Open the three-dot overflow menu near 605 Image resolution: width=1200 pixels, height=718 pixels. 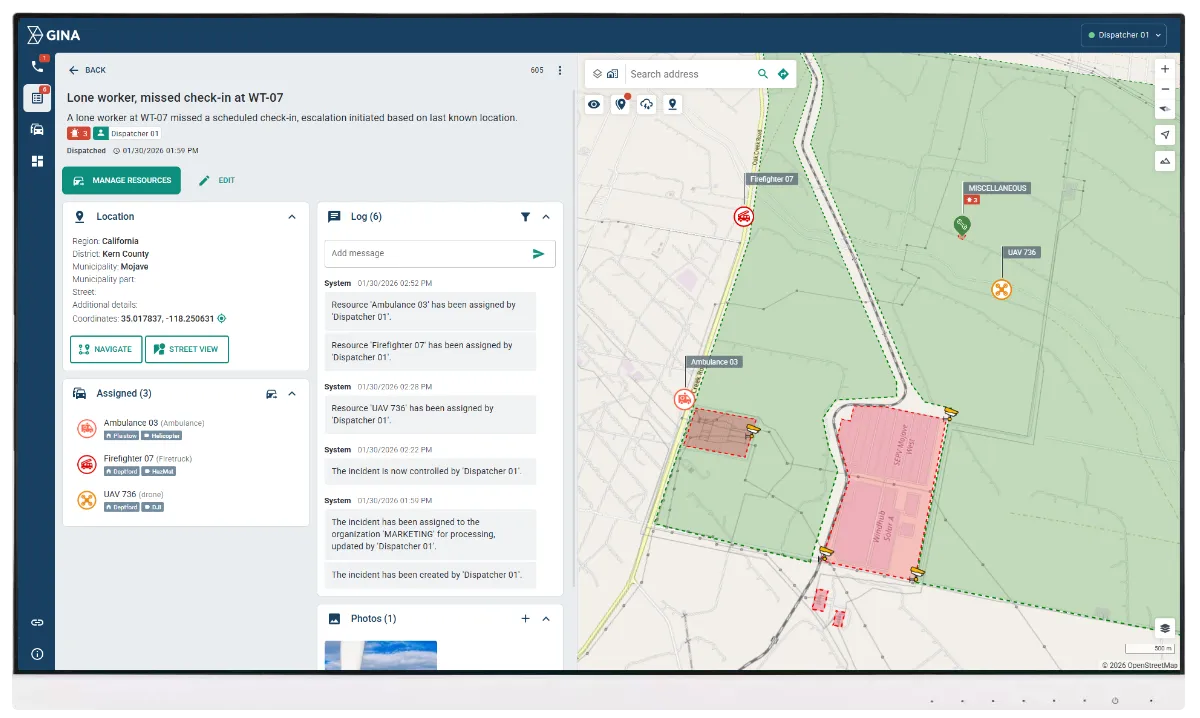[559, 70]
